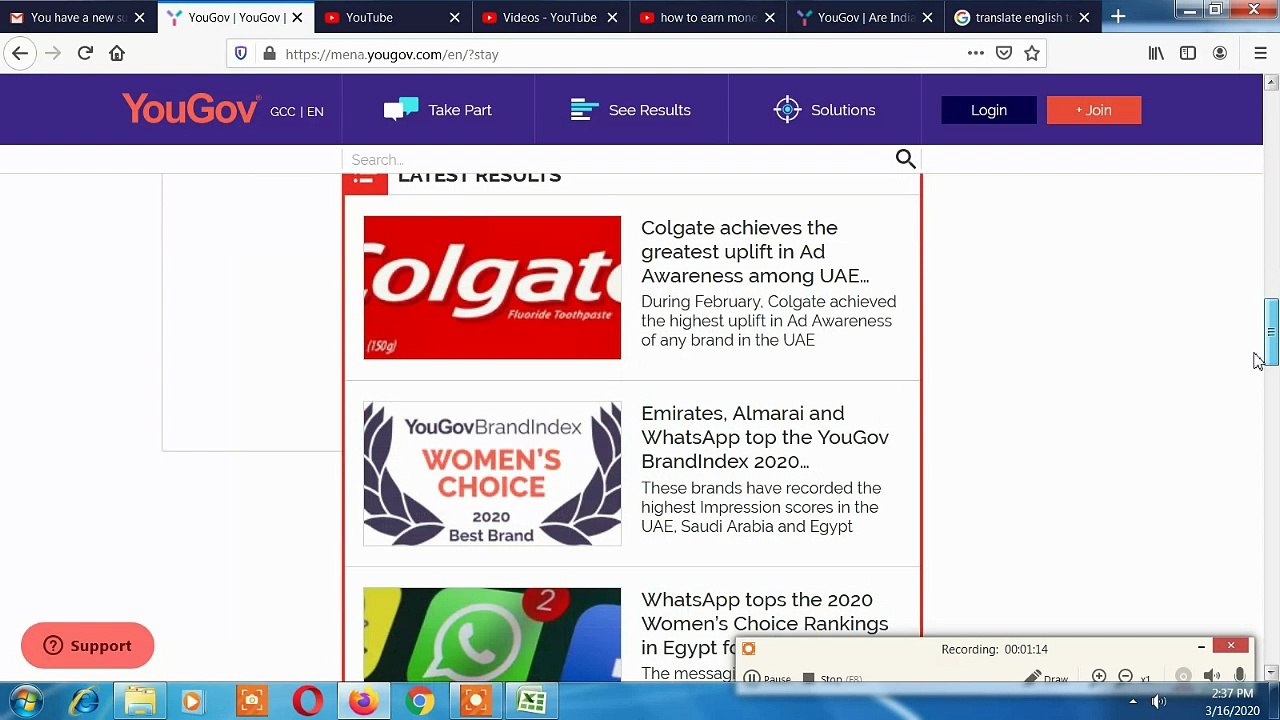The width and height of the screenshot is (1280, 720).
Task: Open the media player taskbar icon
Action: 192,701
